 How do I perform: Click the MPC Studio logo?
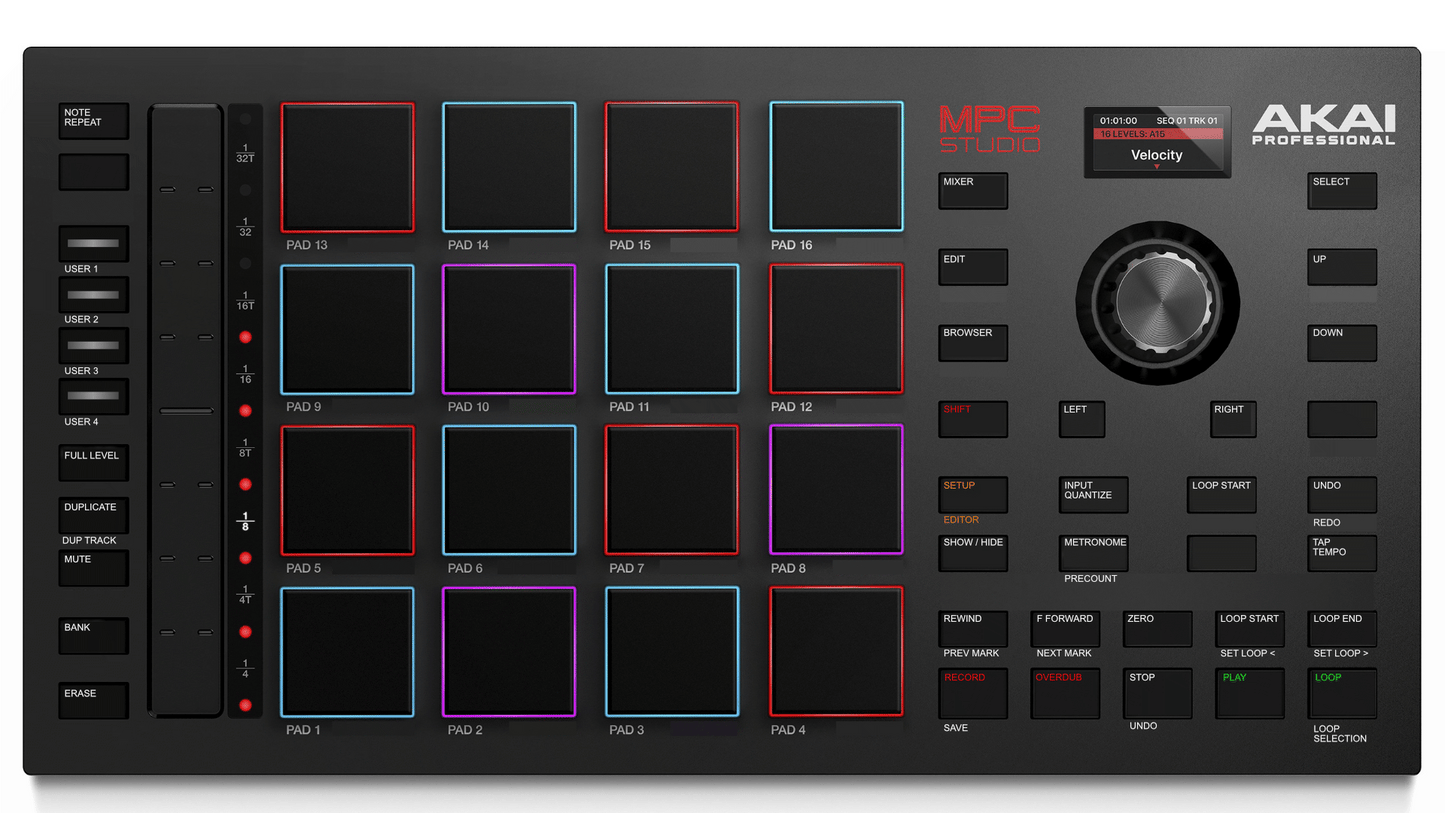[990, 129]
